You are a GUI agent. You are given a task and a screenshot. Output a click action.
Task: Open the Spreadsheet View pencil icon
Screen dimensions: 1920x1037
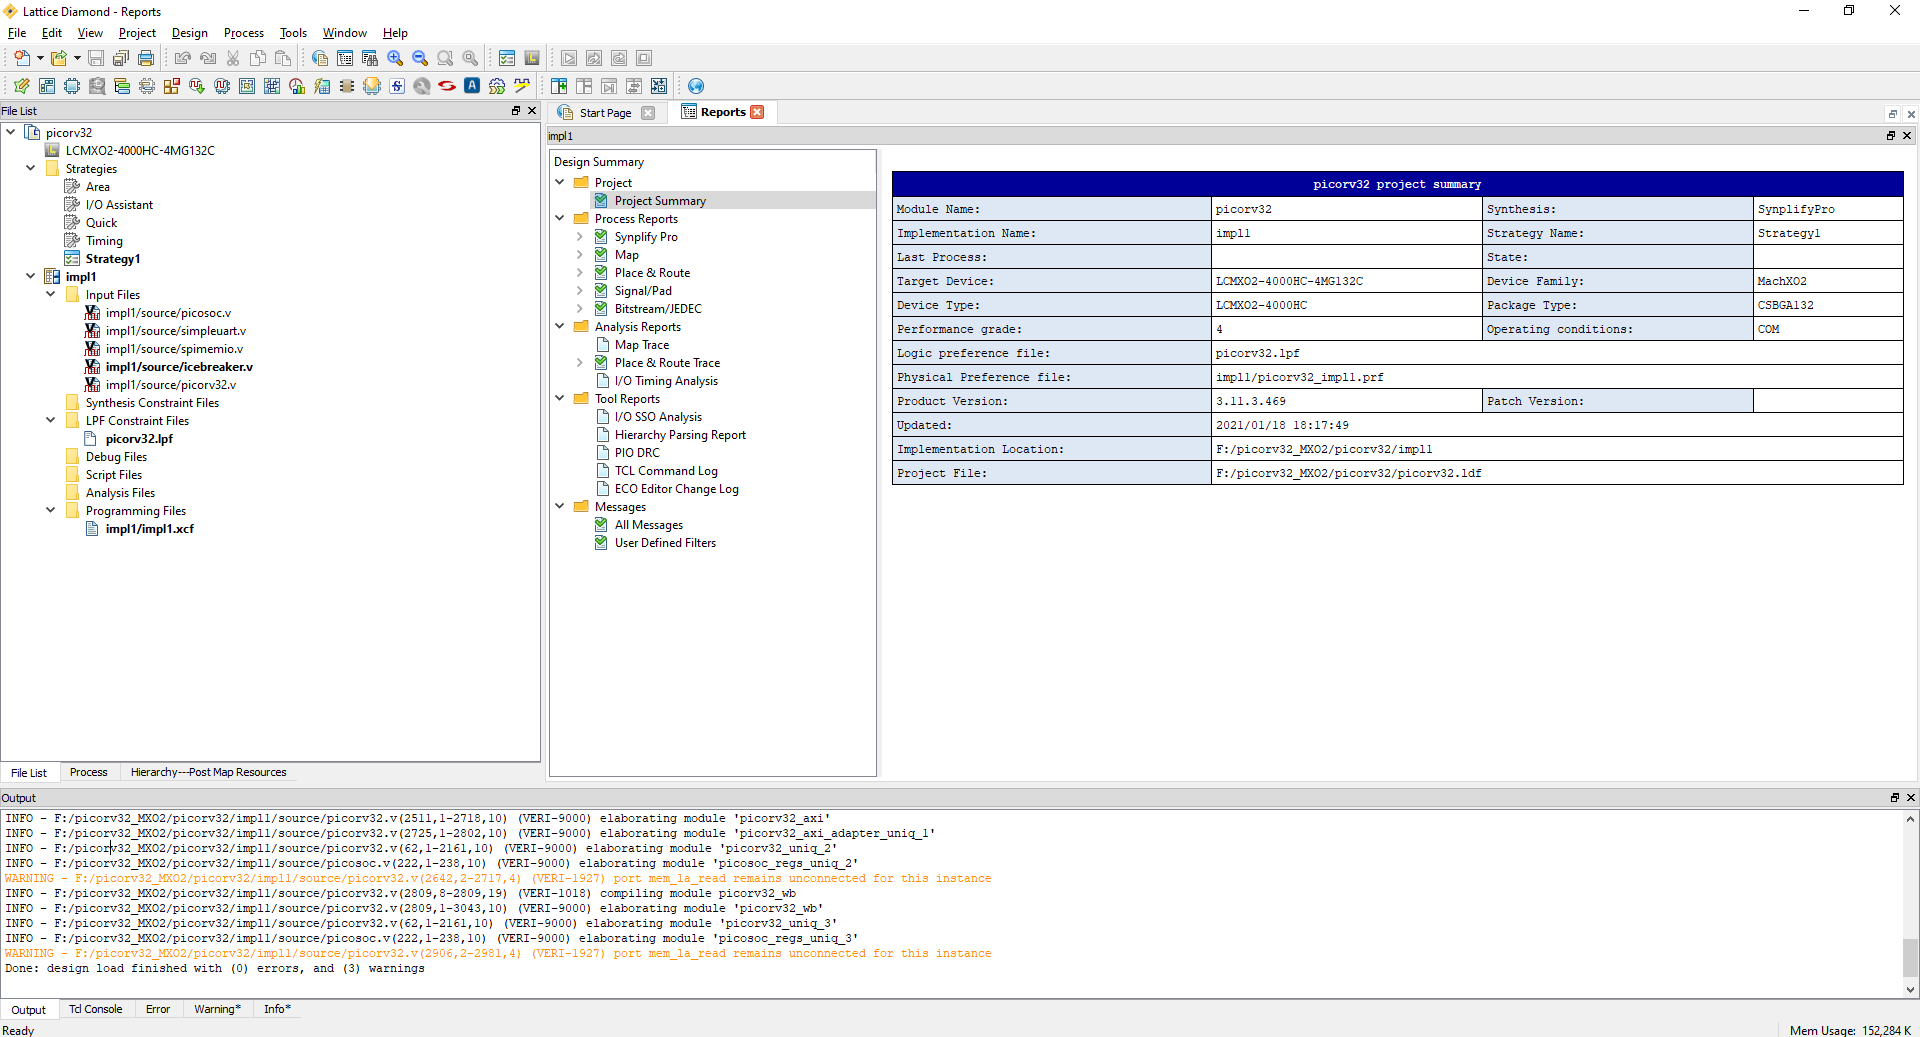pos(22,86)
